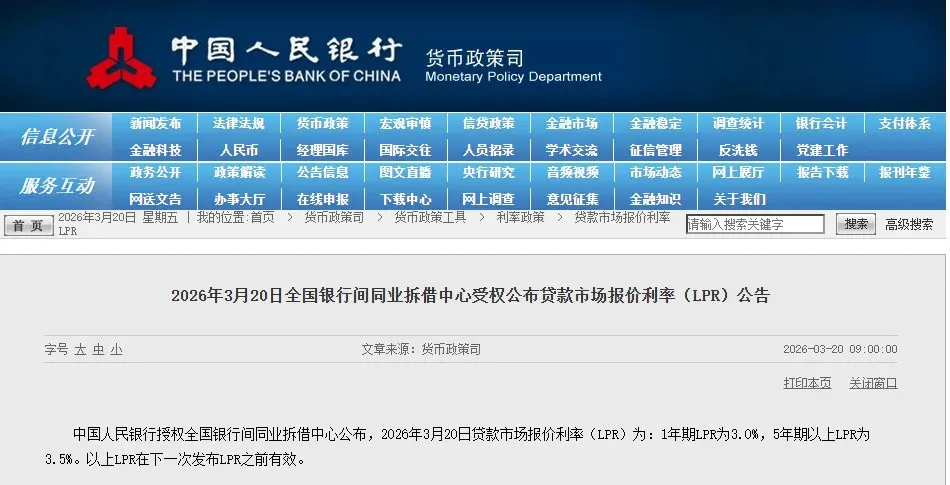This screenshot has width=950, height=485.
Task: Select the 政策解读 item
Action: pos(239,173)
